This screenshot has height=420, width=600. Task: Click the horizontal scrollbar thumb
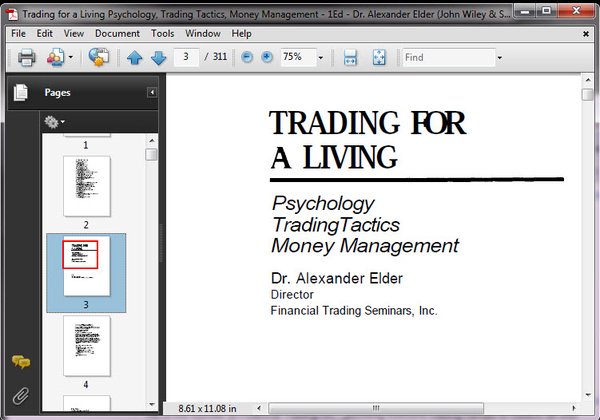[x=376, y=408]
